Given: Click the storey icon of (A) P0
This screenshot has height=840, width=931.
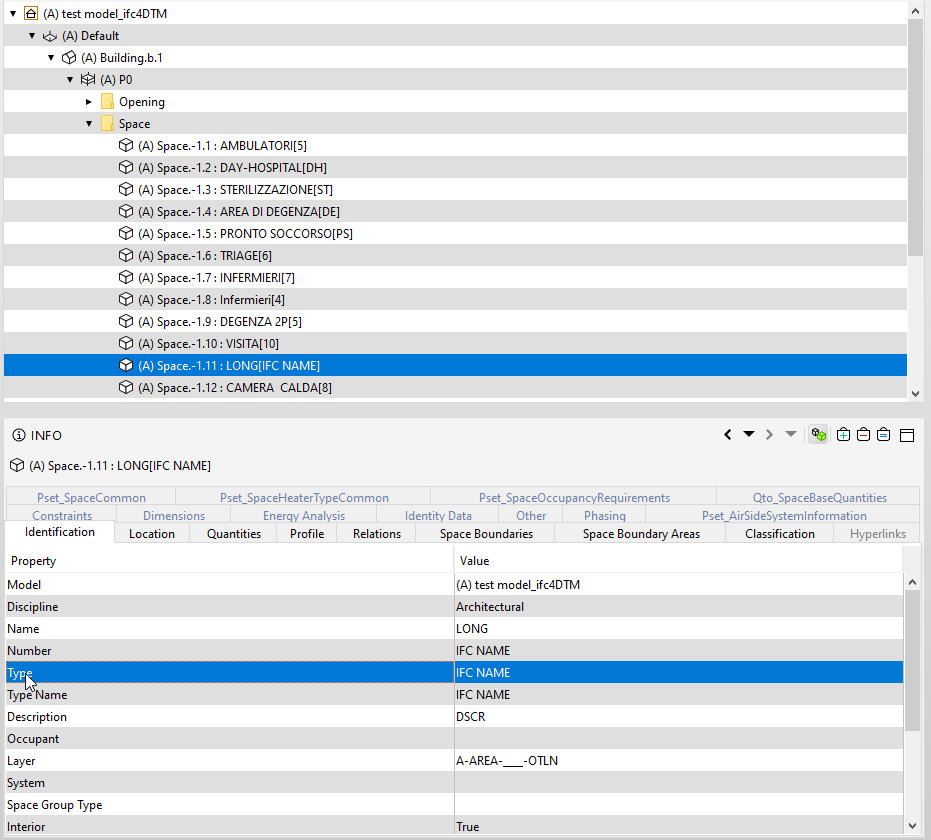Looking at the screenshot, I should pos(88,79).
